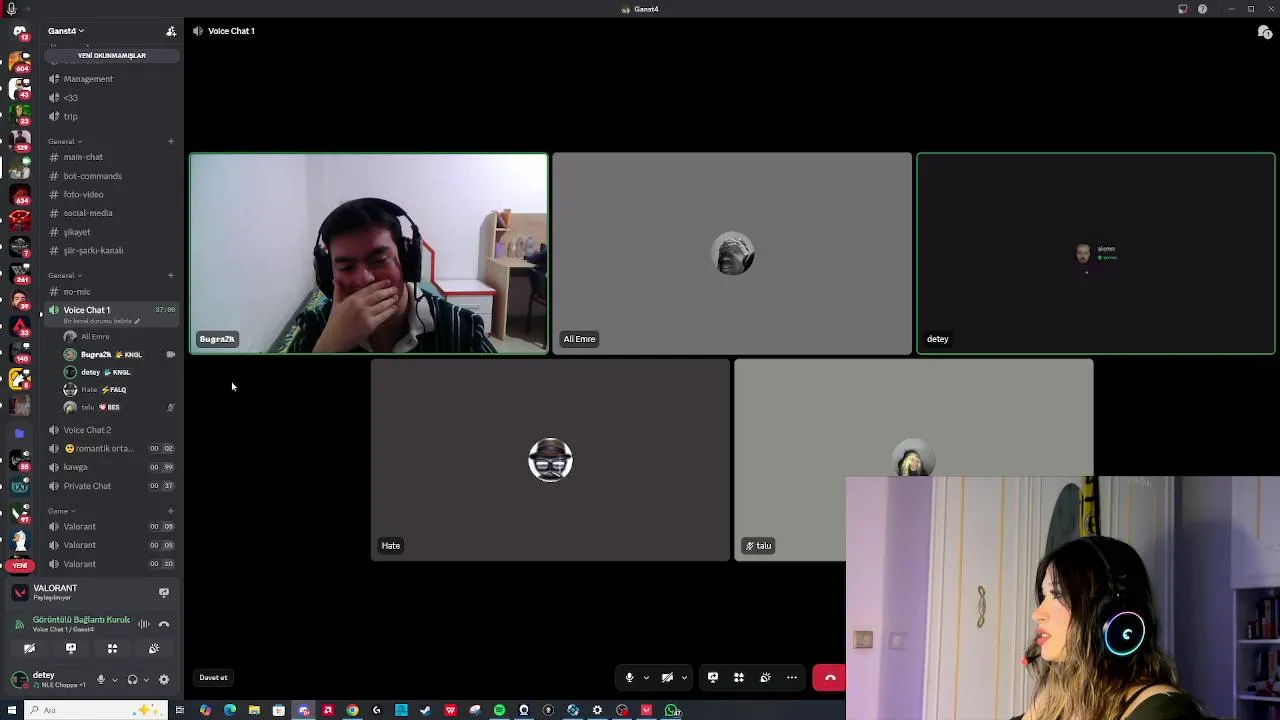The width and height of the screenshot is (1280, 720).
Task: Open soundboard icon in sidebar voice panel
Action: (154, 648)
